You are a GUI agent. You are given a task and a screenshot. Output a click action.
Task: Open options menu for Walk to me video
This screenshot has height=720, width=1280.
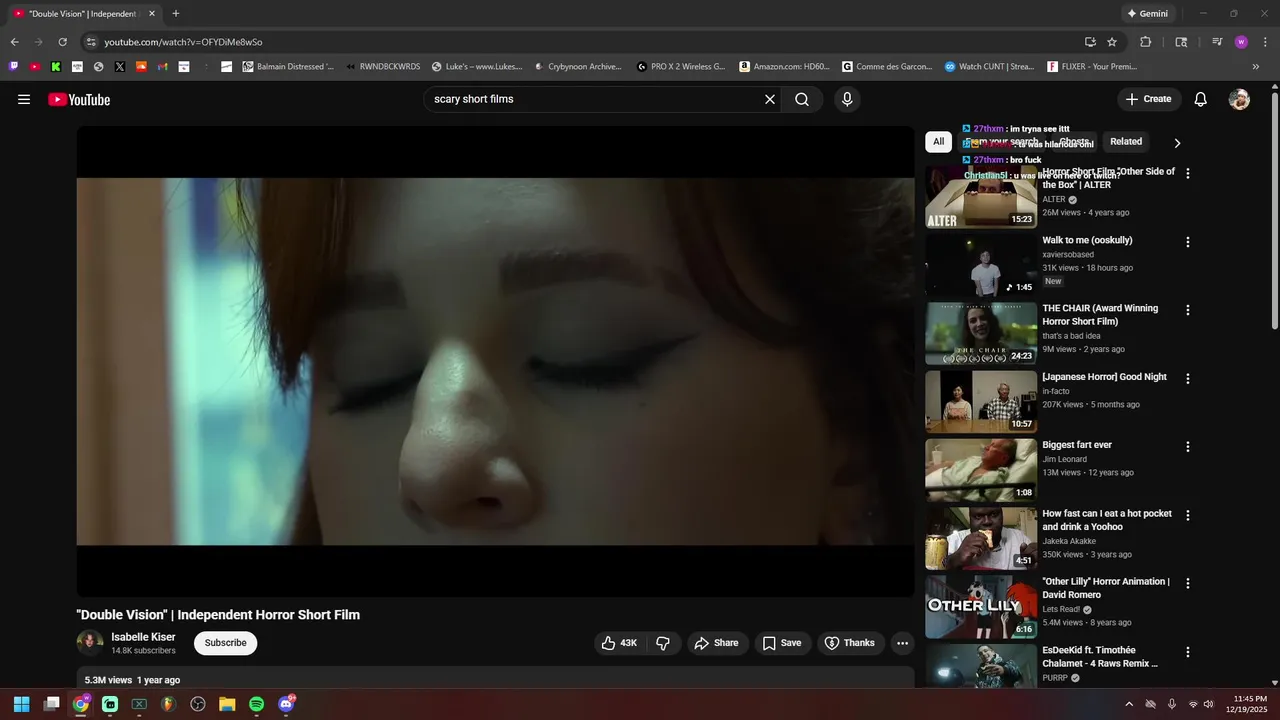point(1188,242)
